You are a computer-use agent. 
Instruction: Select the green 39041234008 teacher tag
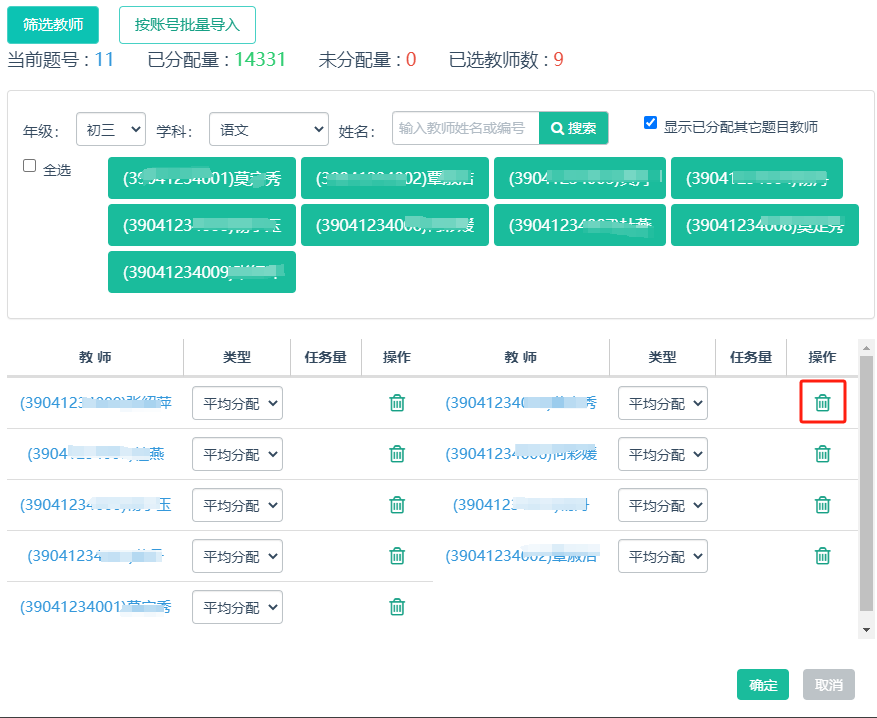tap(765, 225)
